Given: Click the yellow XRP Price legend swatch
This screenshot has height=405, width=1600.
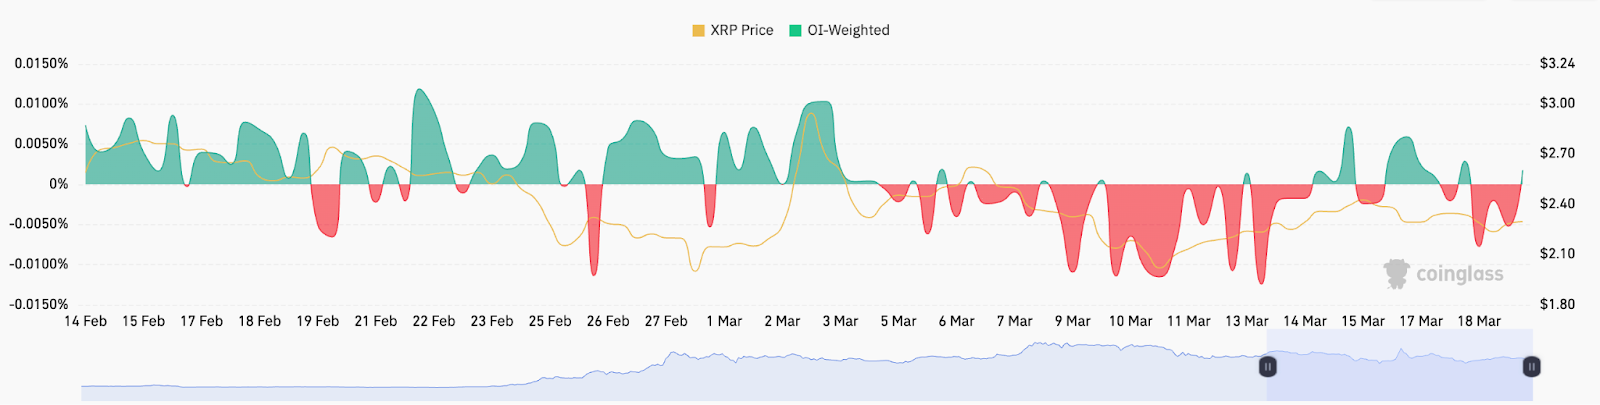Looking at the screenshot, I should 698,31.
